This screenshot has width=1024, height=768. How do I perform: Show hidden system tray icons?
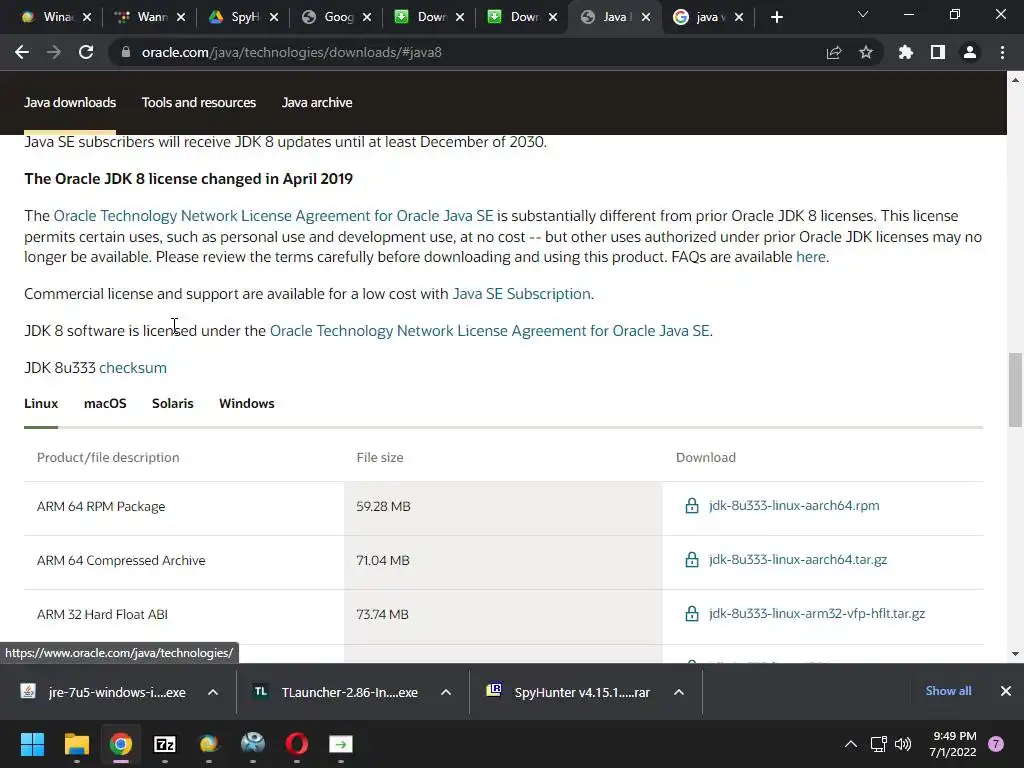850,744
